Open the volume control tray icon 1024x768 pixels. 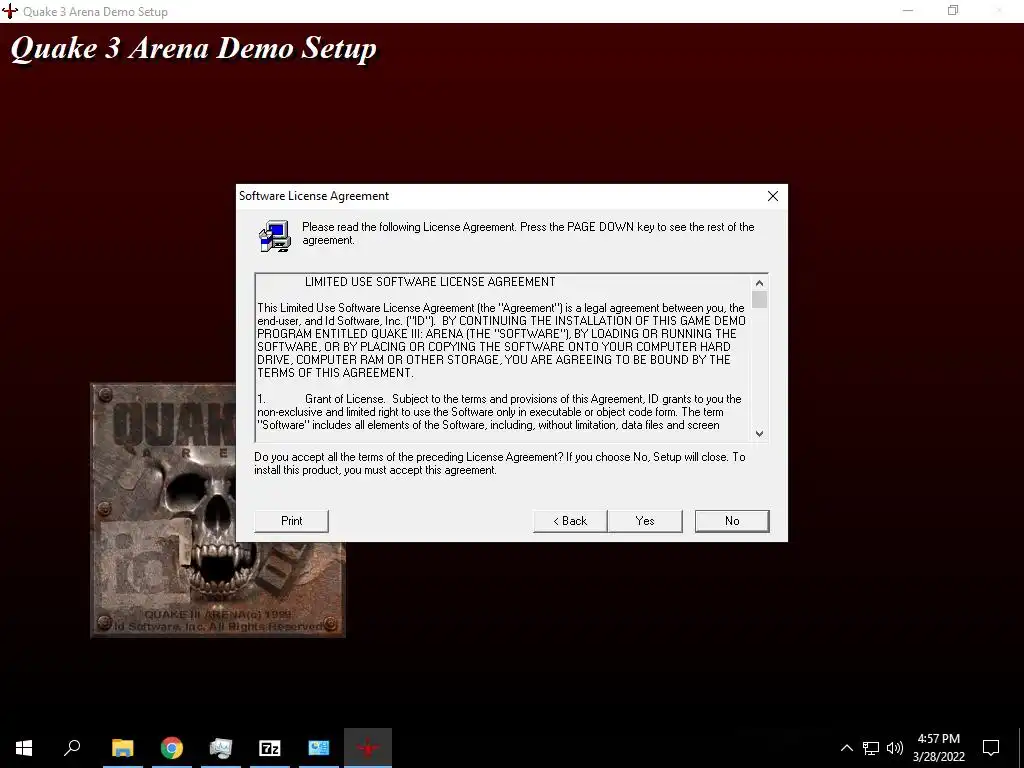click(x=895, y=748)
